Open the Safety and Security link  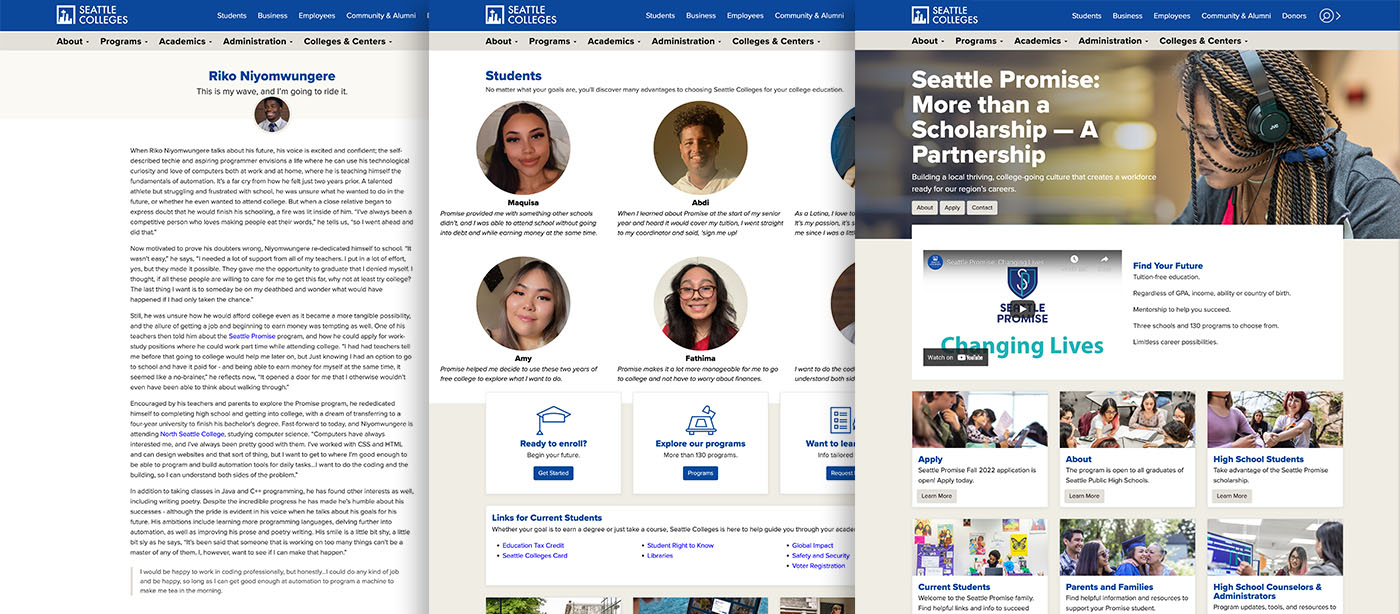820,555
